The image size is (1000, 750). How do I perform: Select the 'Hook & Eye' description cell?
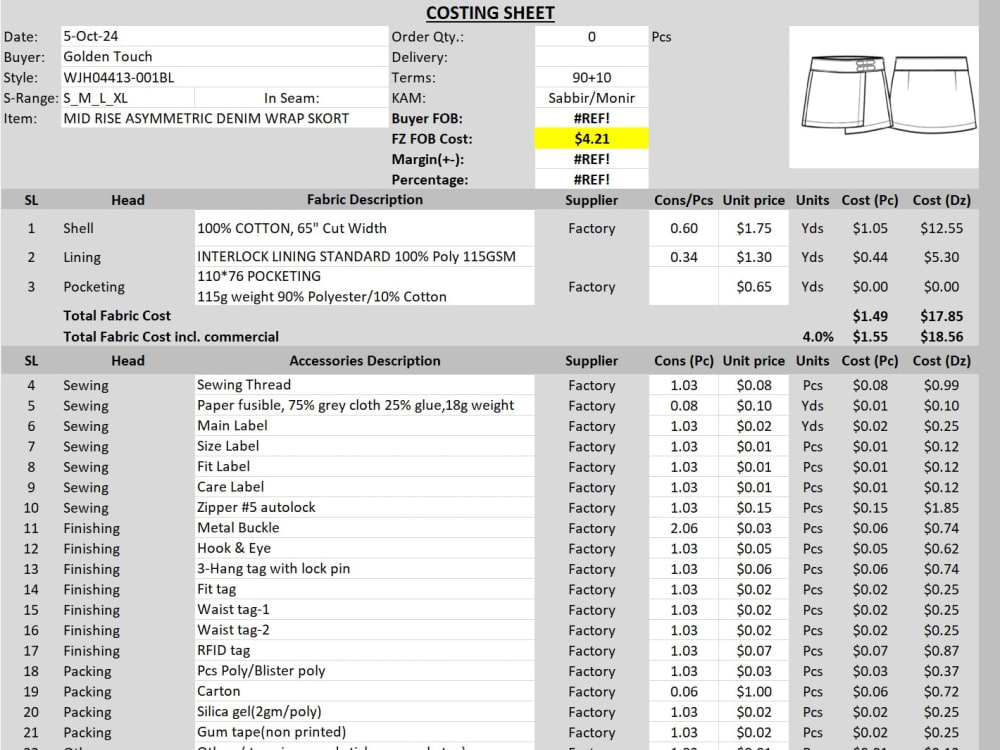pos(364,548)
